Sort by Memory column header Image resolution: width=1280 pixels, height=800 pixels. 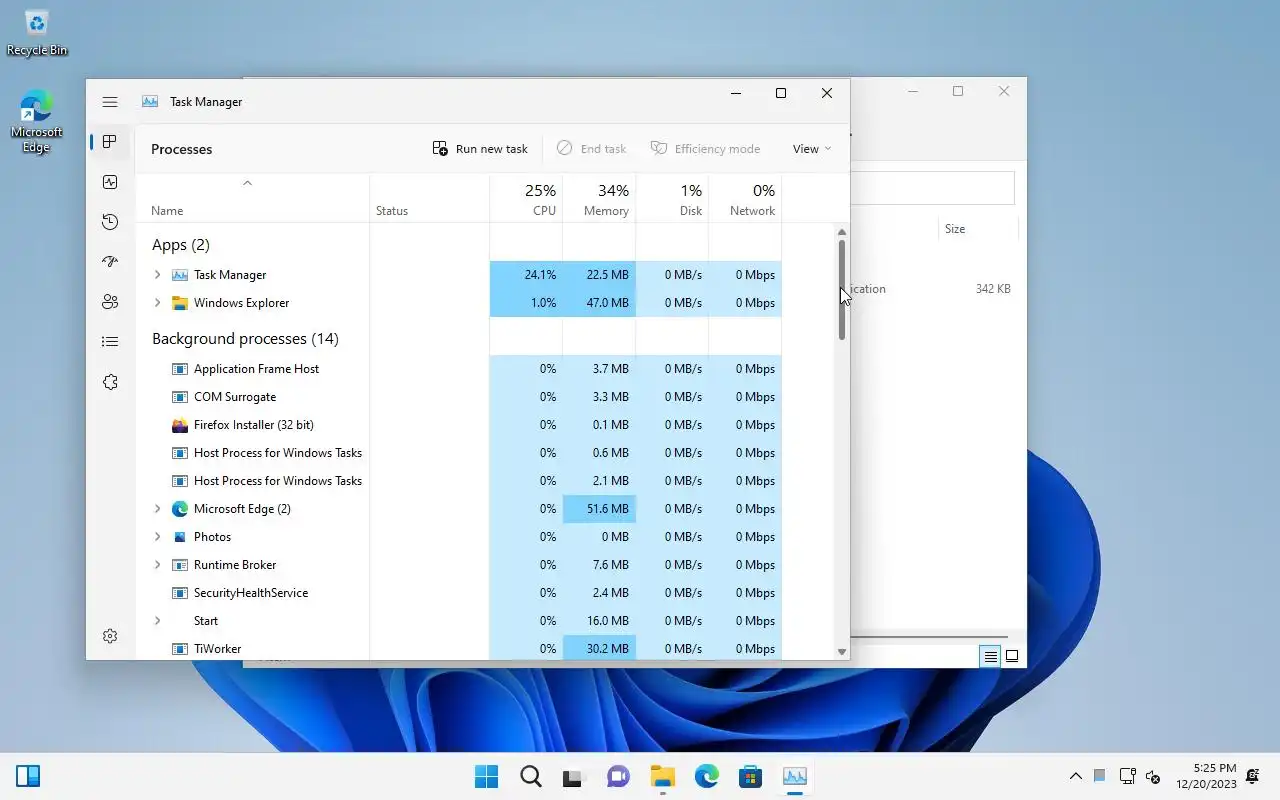coord(599,198)
